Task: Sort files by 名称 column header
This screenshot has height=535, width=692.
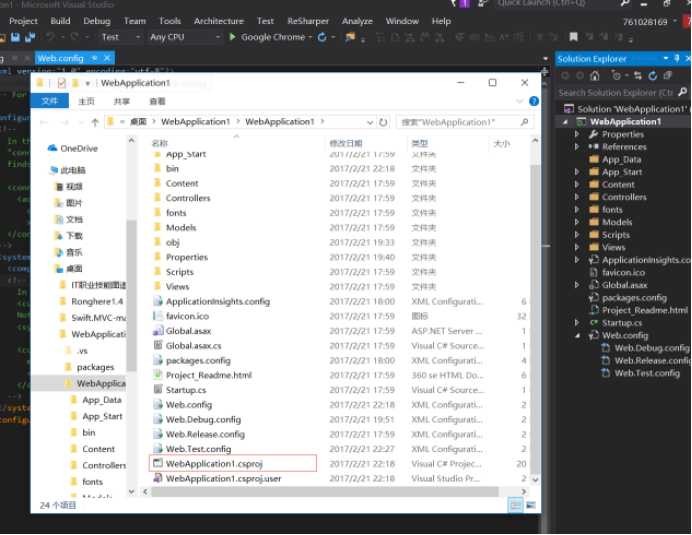Action: point(159,143)
